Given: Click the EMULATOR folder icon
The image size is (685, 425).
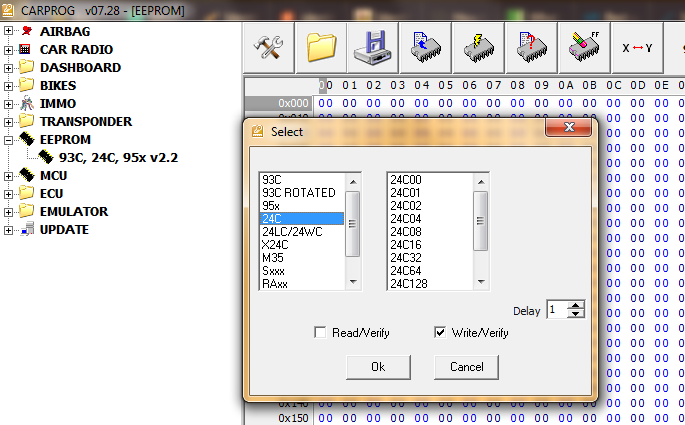Looking at the screenshot, I should [27, 211].
